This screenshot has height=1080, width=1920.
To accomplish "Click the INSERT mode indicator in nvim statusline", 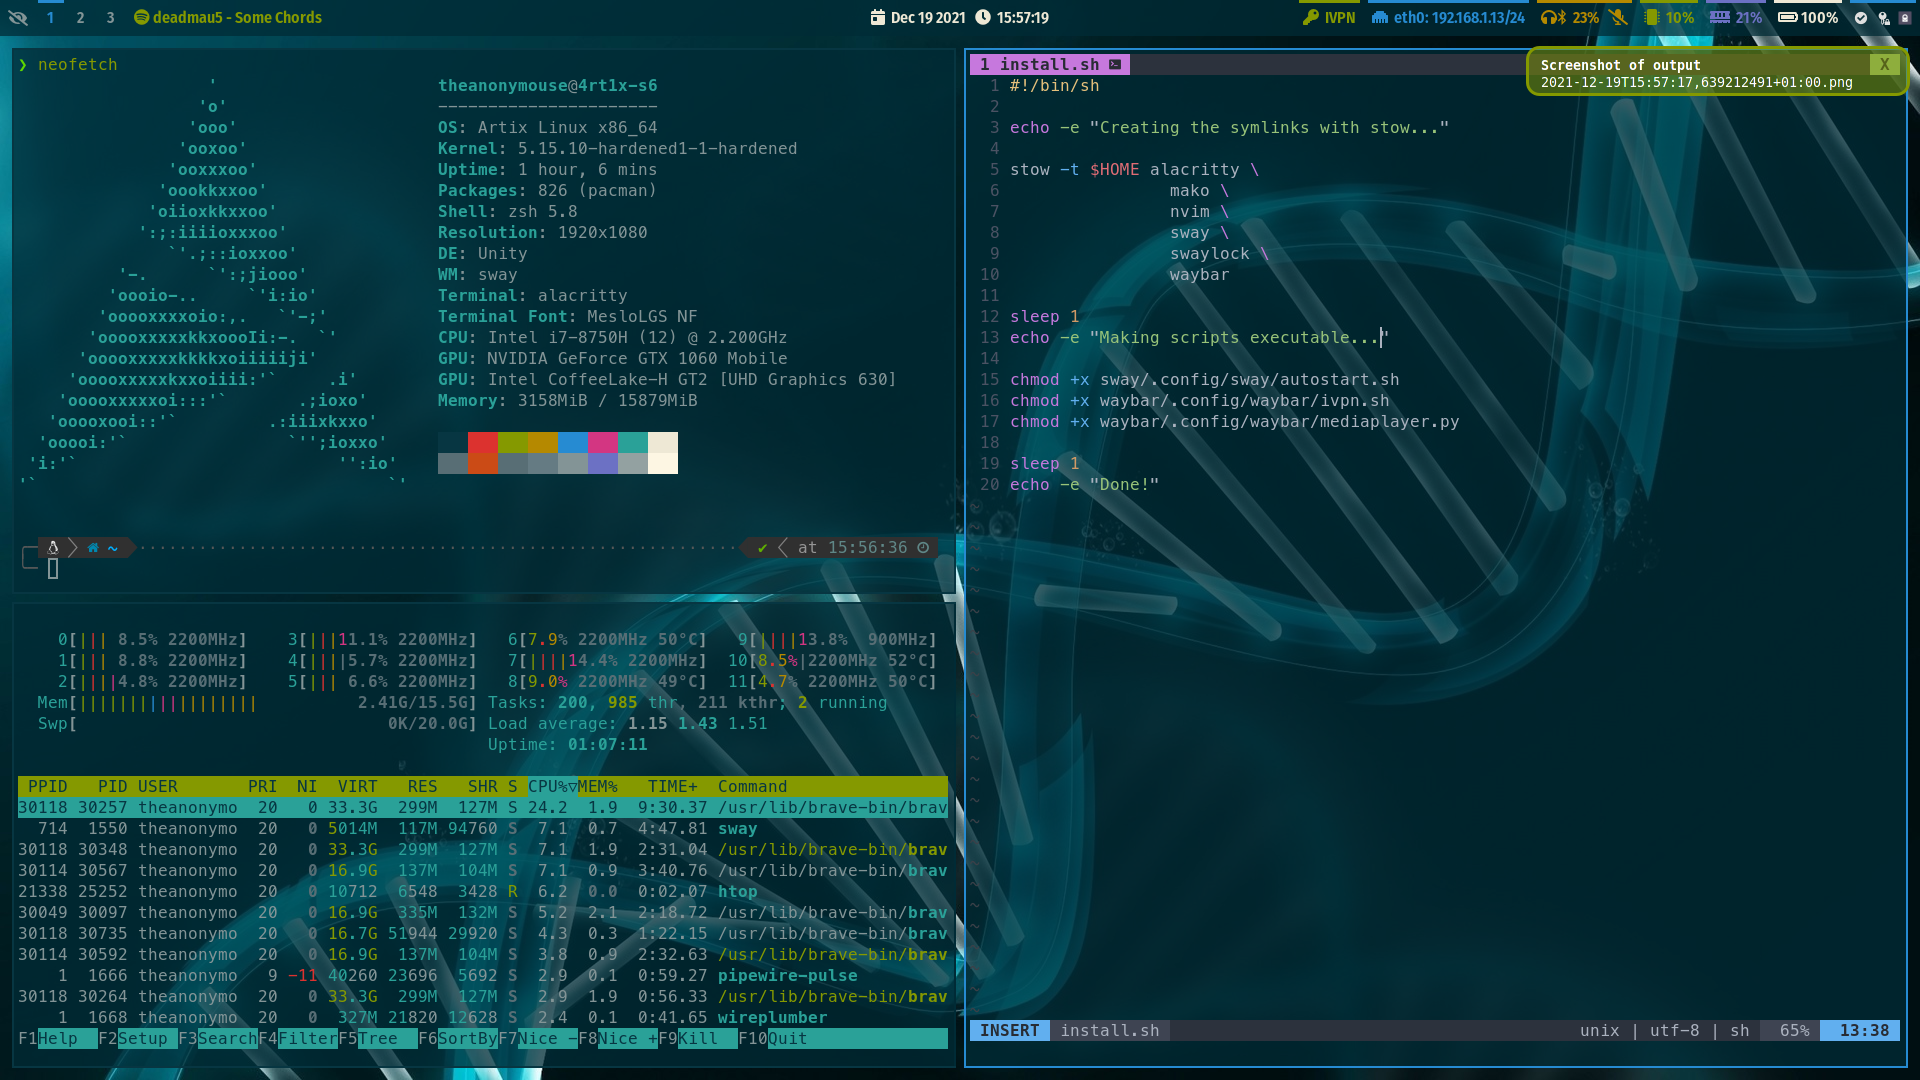I will pos(1009,1030).
